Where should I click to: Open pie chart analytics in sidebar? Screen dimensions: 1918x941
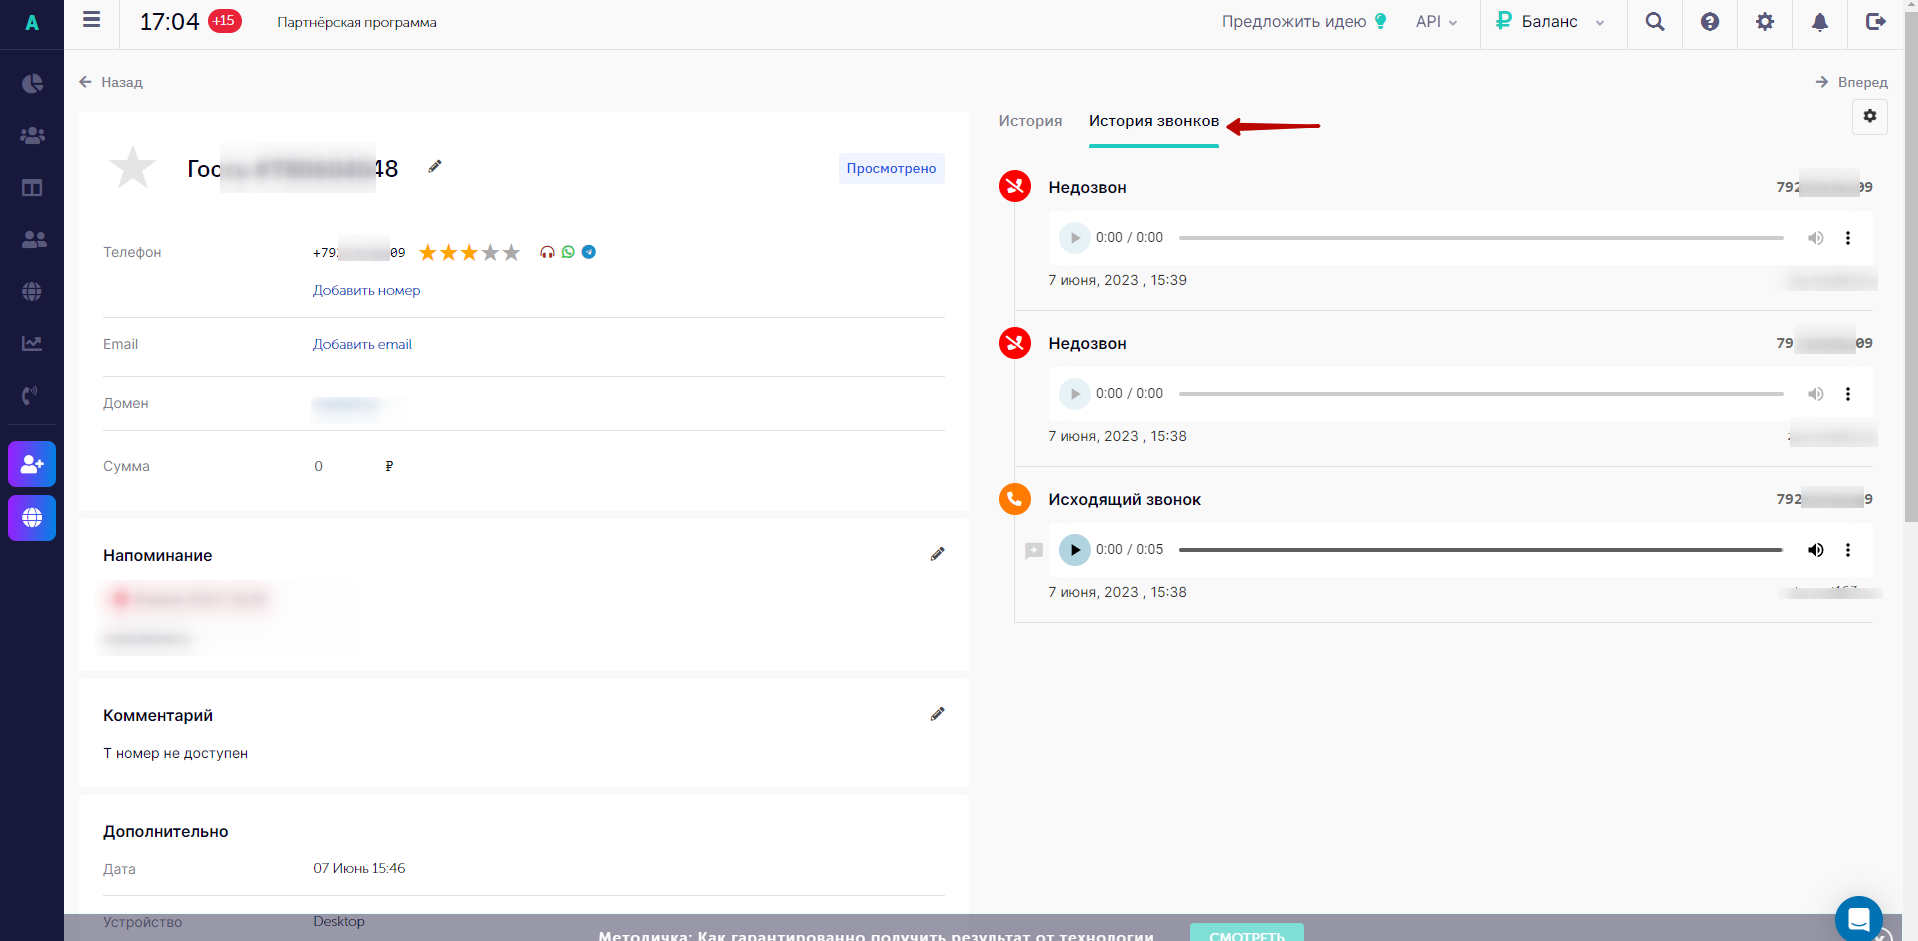[x=32, y=83]
